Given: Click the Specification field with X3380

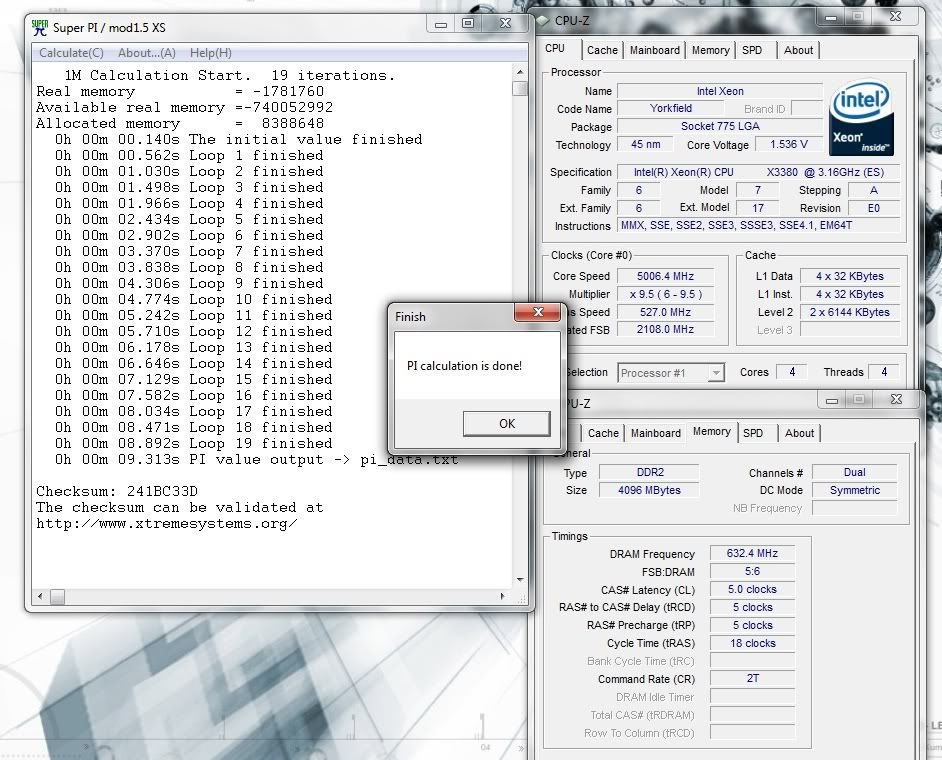Looking at the screenshot, I should (759, 172).
